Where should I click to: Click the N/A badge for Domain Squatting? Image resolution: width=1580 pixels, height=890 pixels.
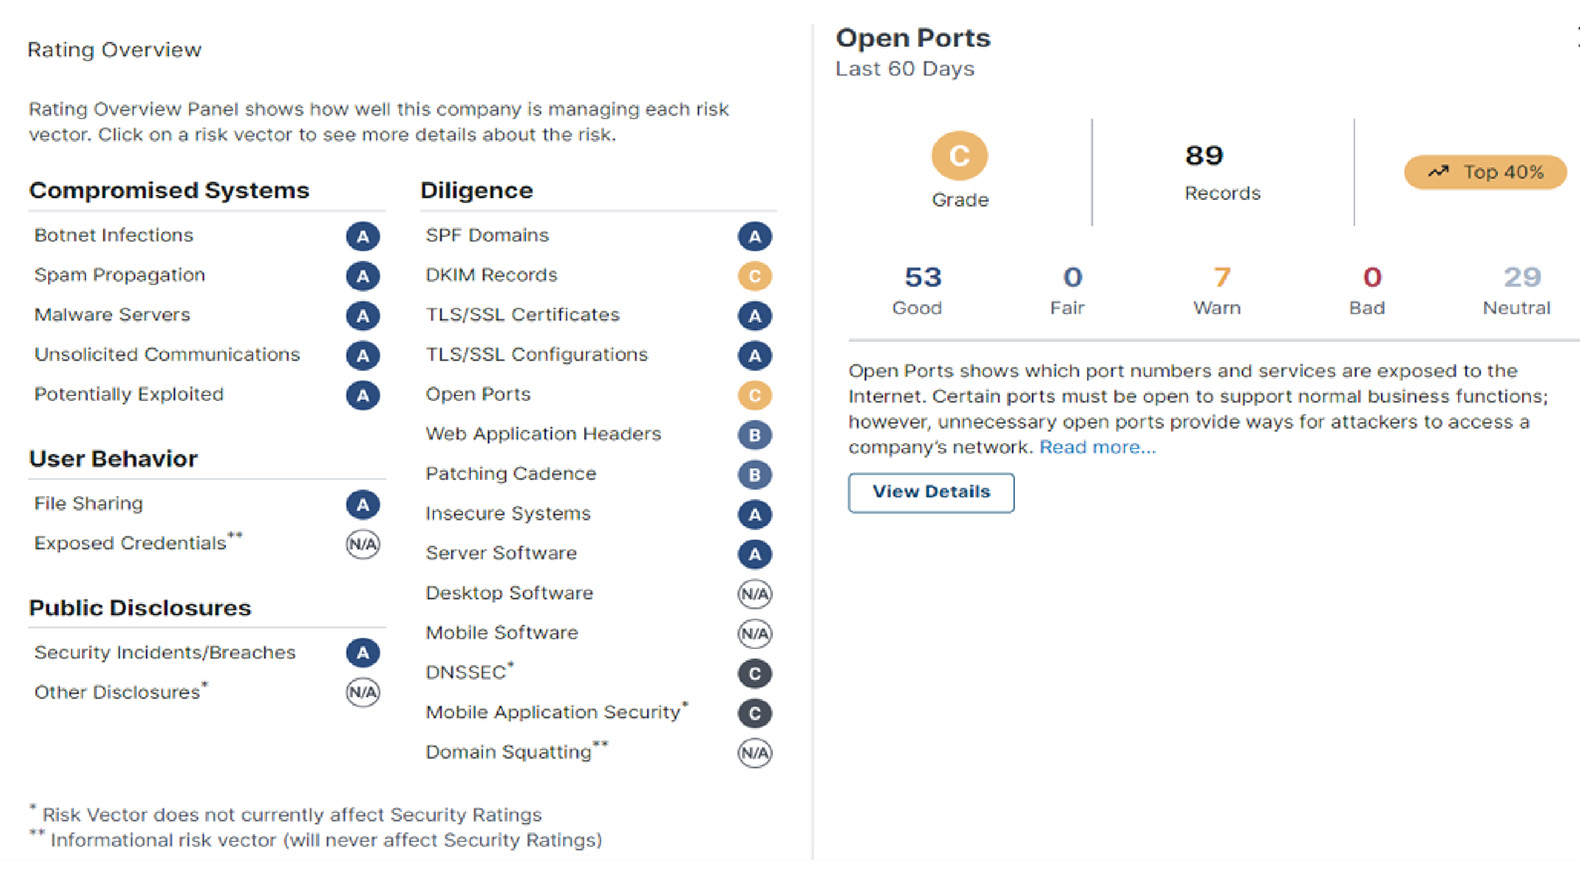755,753
